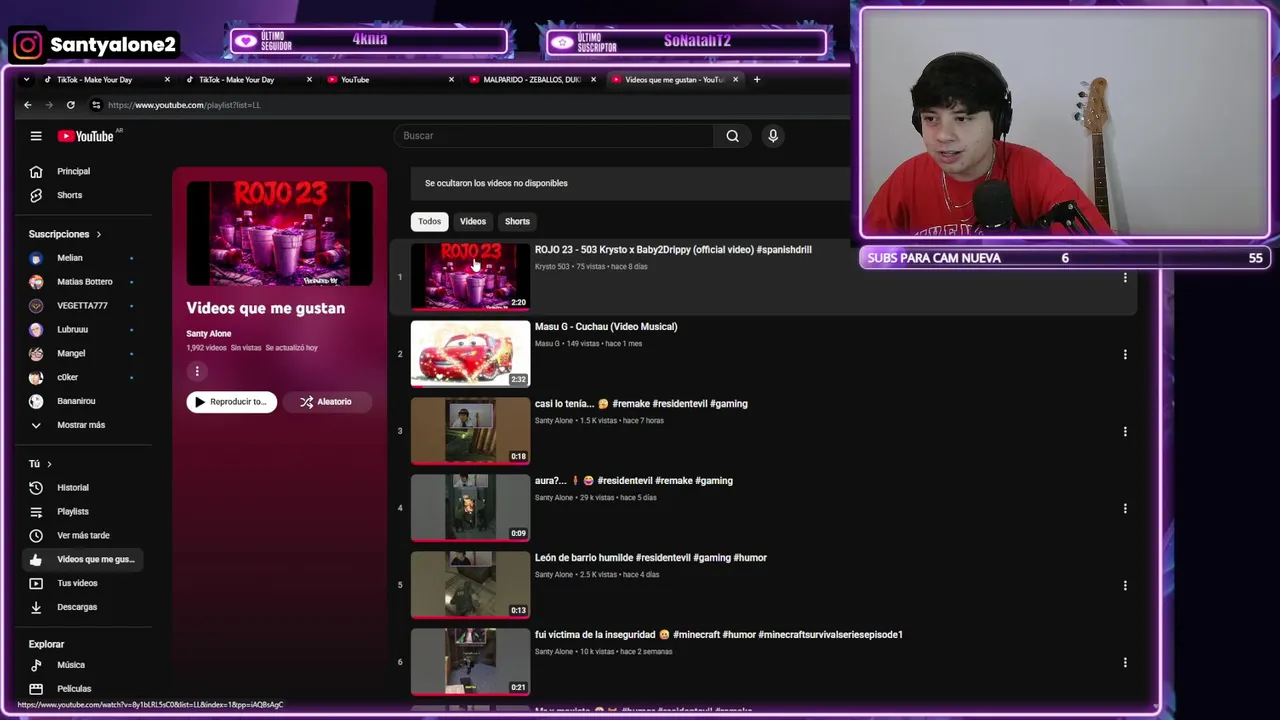Open options for fui víctima de la inseguridad video
The height and width of the screenshot is (720, 1280).
tap(1125, 662)
